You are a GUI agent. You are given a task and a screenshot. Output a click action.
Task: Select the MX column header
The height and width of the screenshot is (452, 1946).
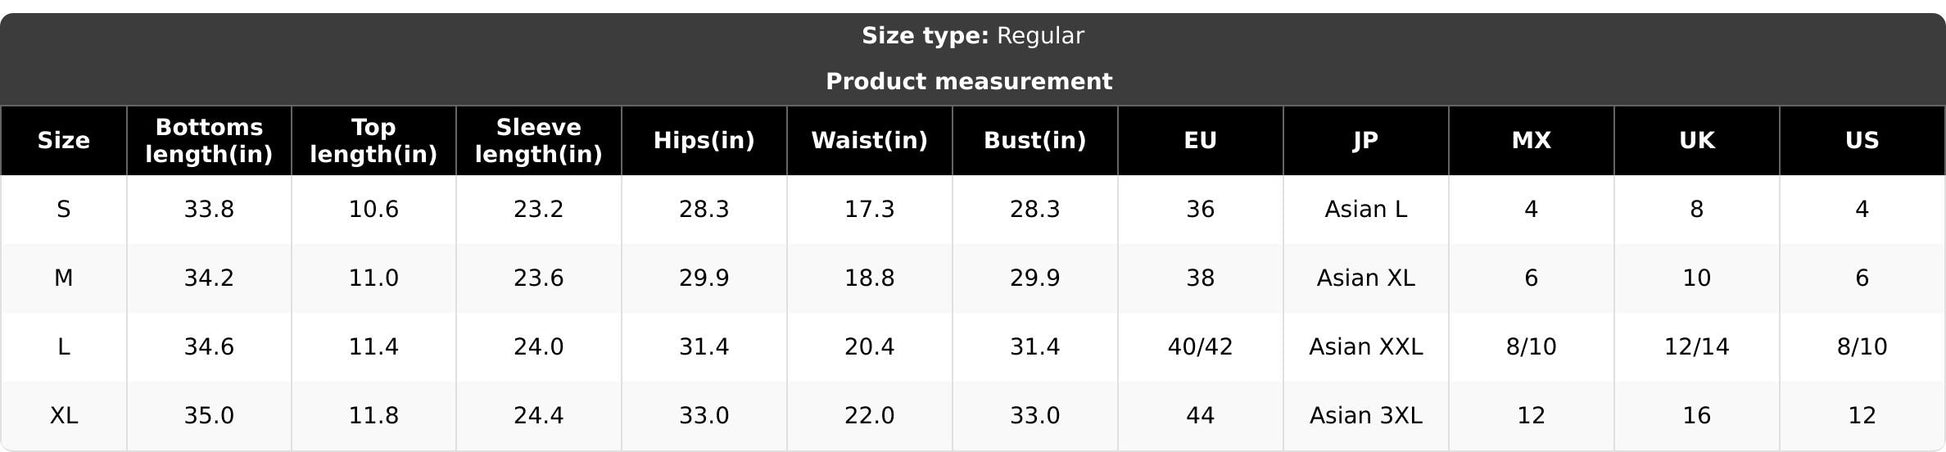pos(1531,140)
